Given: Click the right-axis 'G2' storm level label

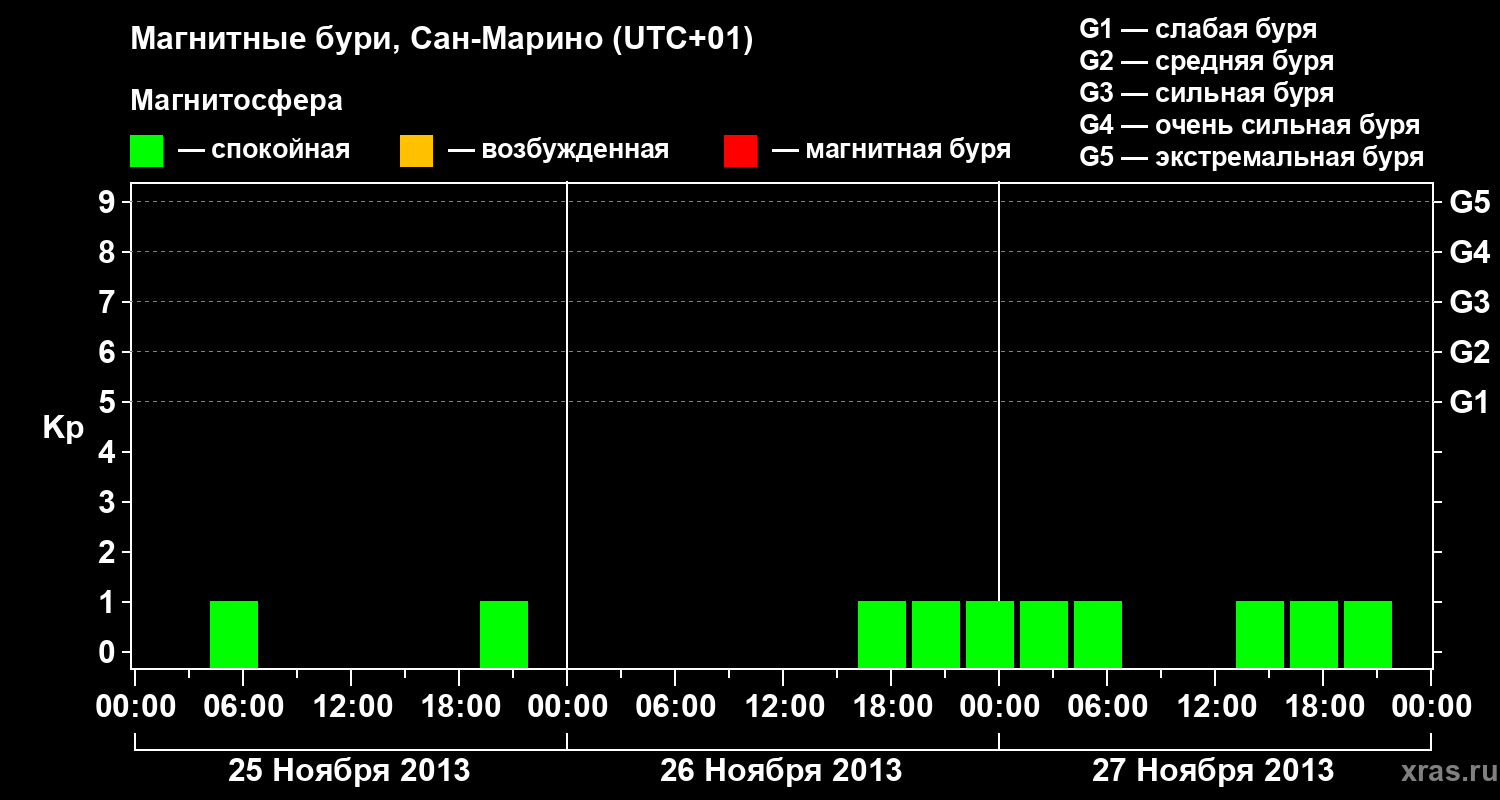Looking at the screenshot, I should tap(1470, 352).
